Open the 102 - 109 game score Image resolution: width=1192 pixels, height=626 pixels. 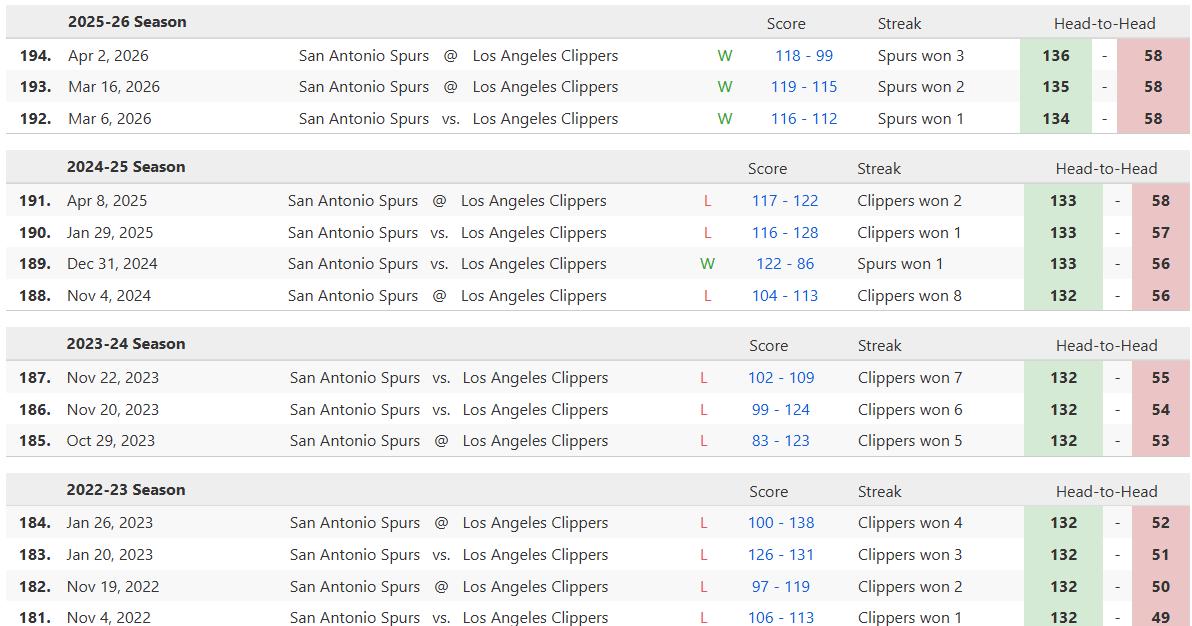pyautogui.click(x=780, y=378)
